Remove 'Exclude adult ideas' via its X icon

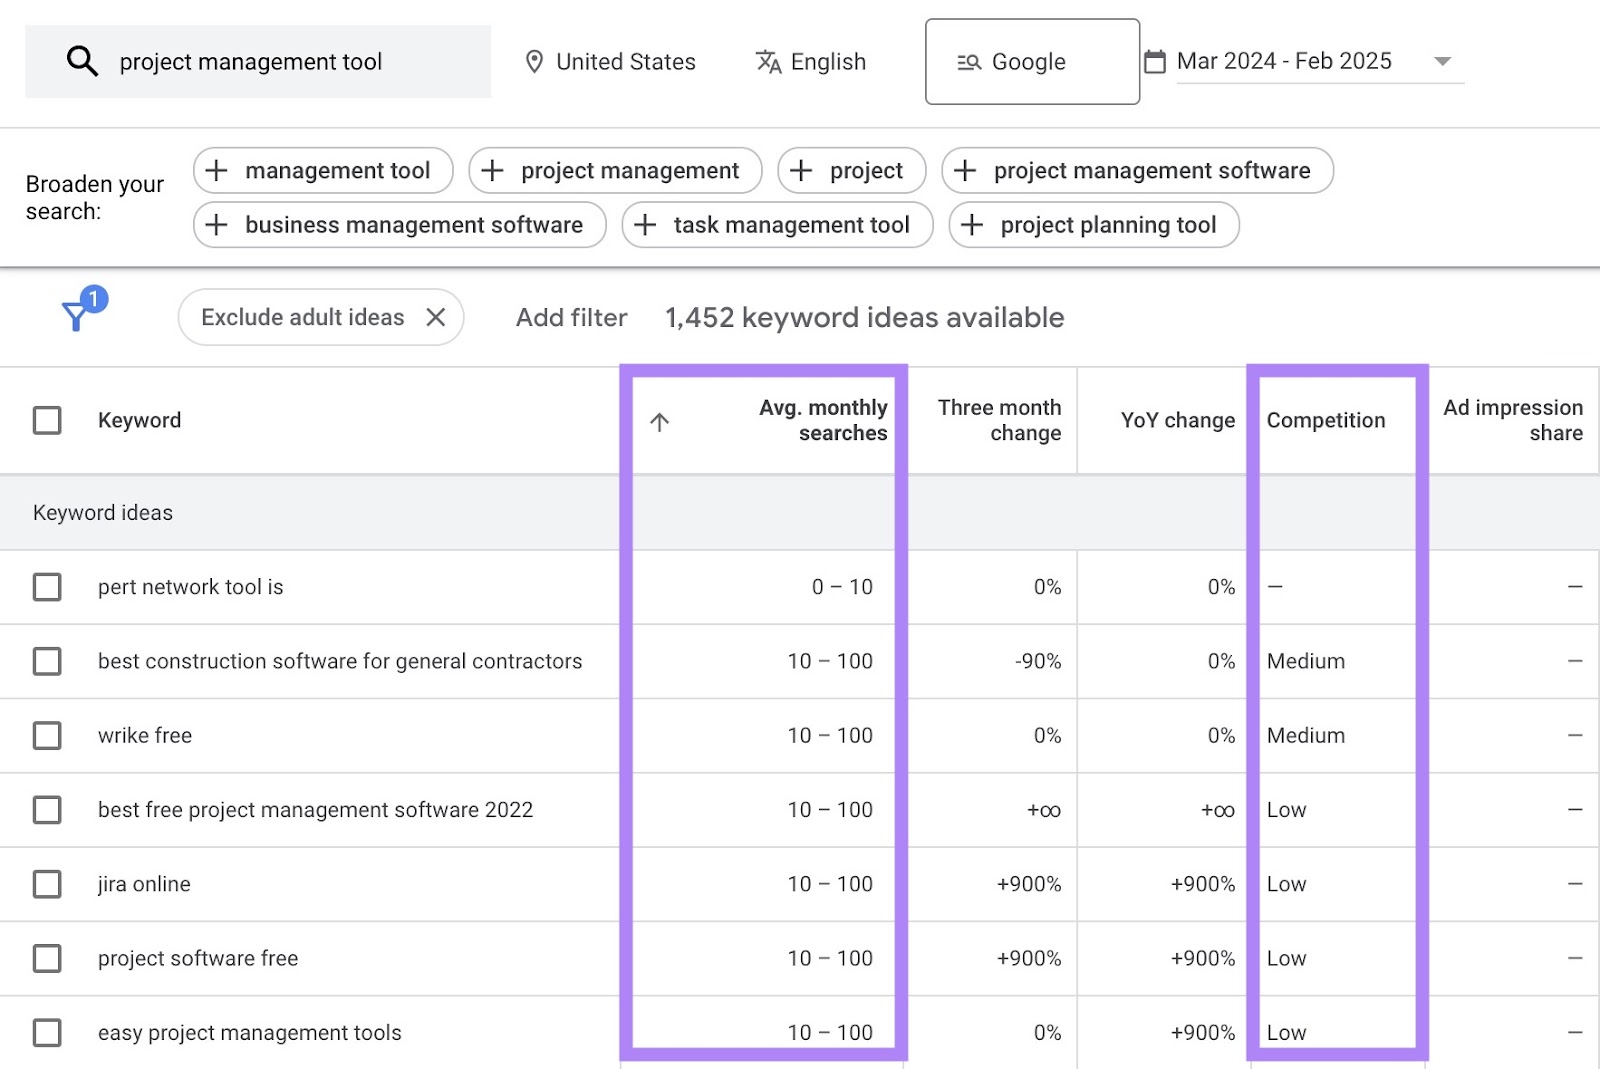click(436, 317)
